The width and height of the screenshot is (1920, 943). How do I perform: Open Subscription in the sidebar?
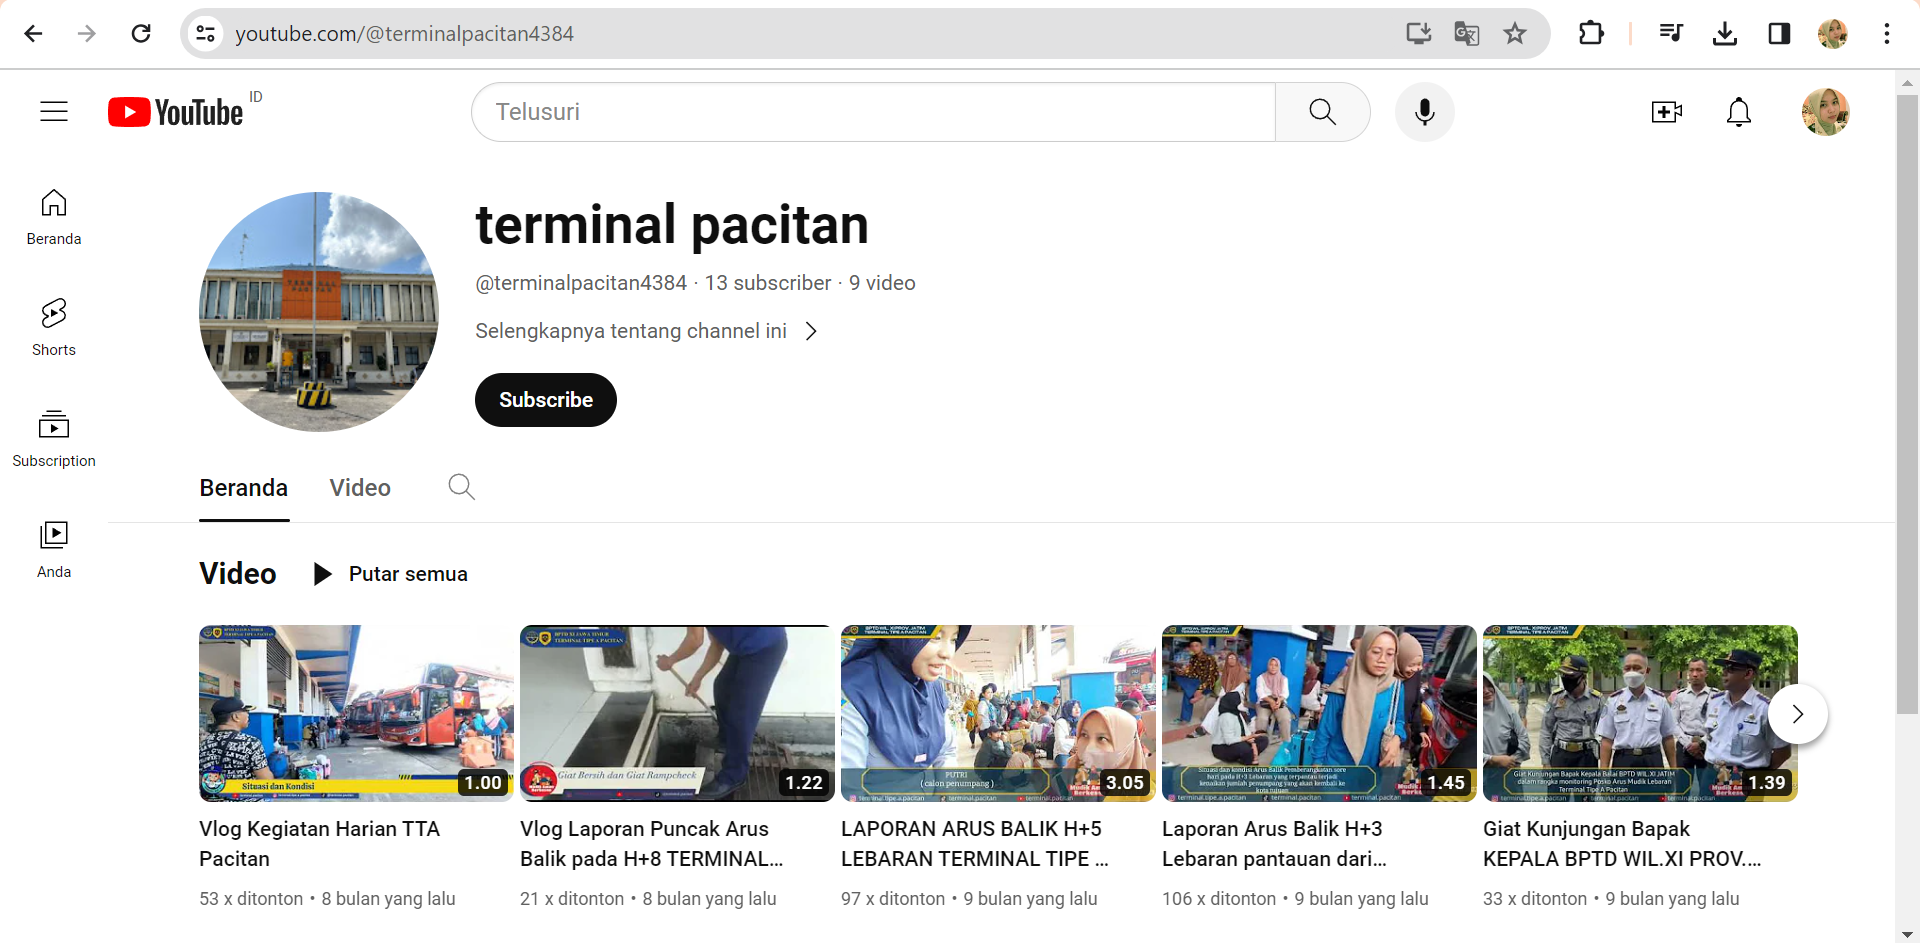pyautogui.click(x=54, y=438)
